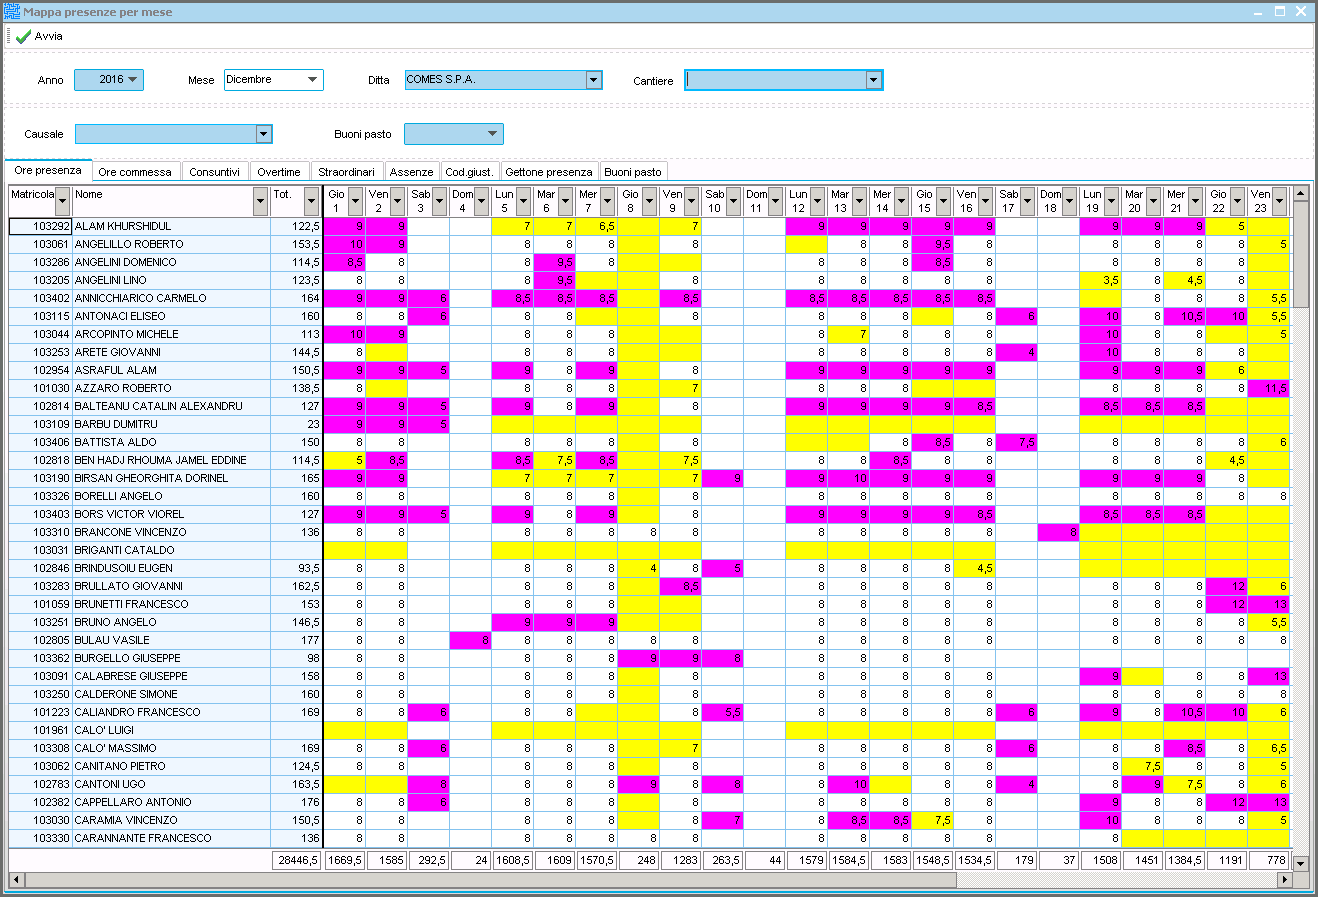Open the Ven 23 column filter arrow
This screenshot has height=897, width=1318.
click(x=1279, y=201)
